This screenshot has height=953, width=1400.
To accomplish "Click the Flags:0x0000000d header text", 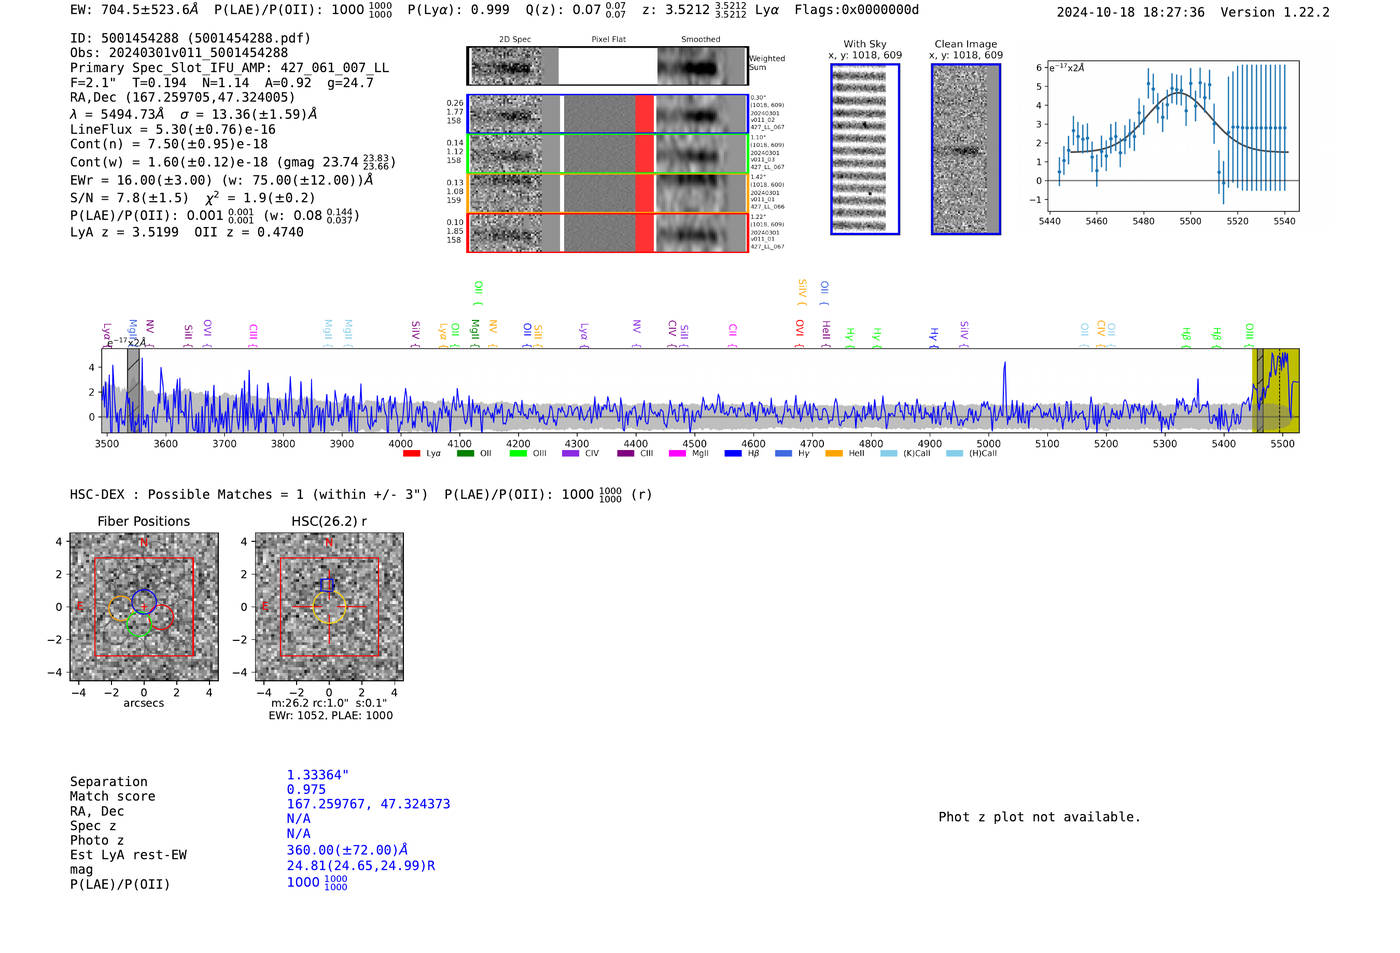I will pyautogui.click(x=856, y=10).
